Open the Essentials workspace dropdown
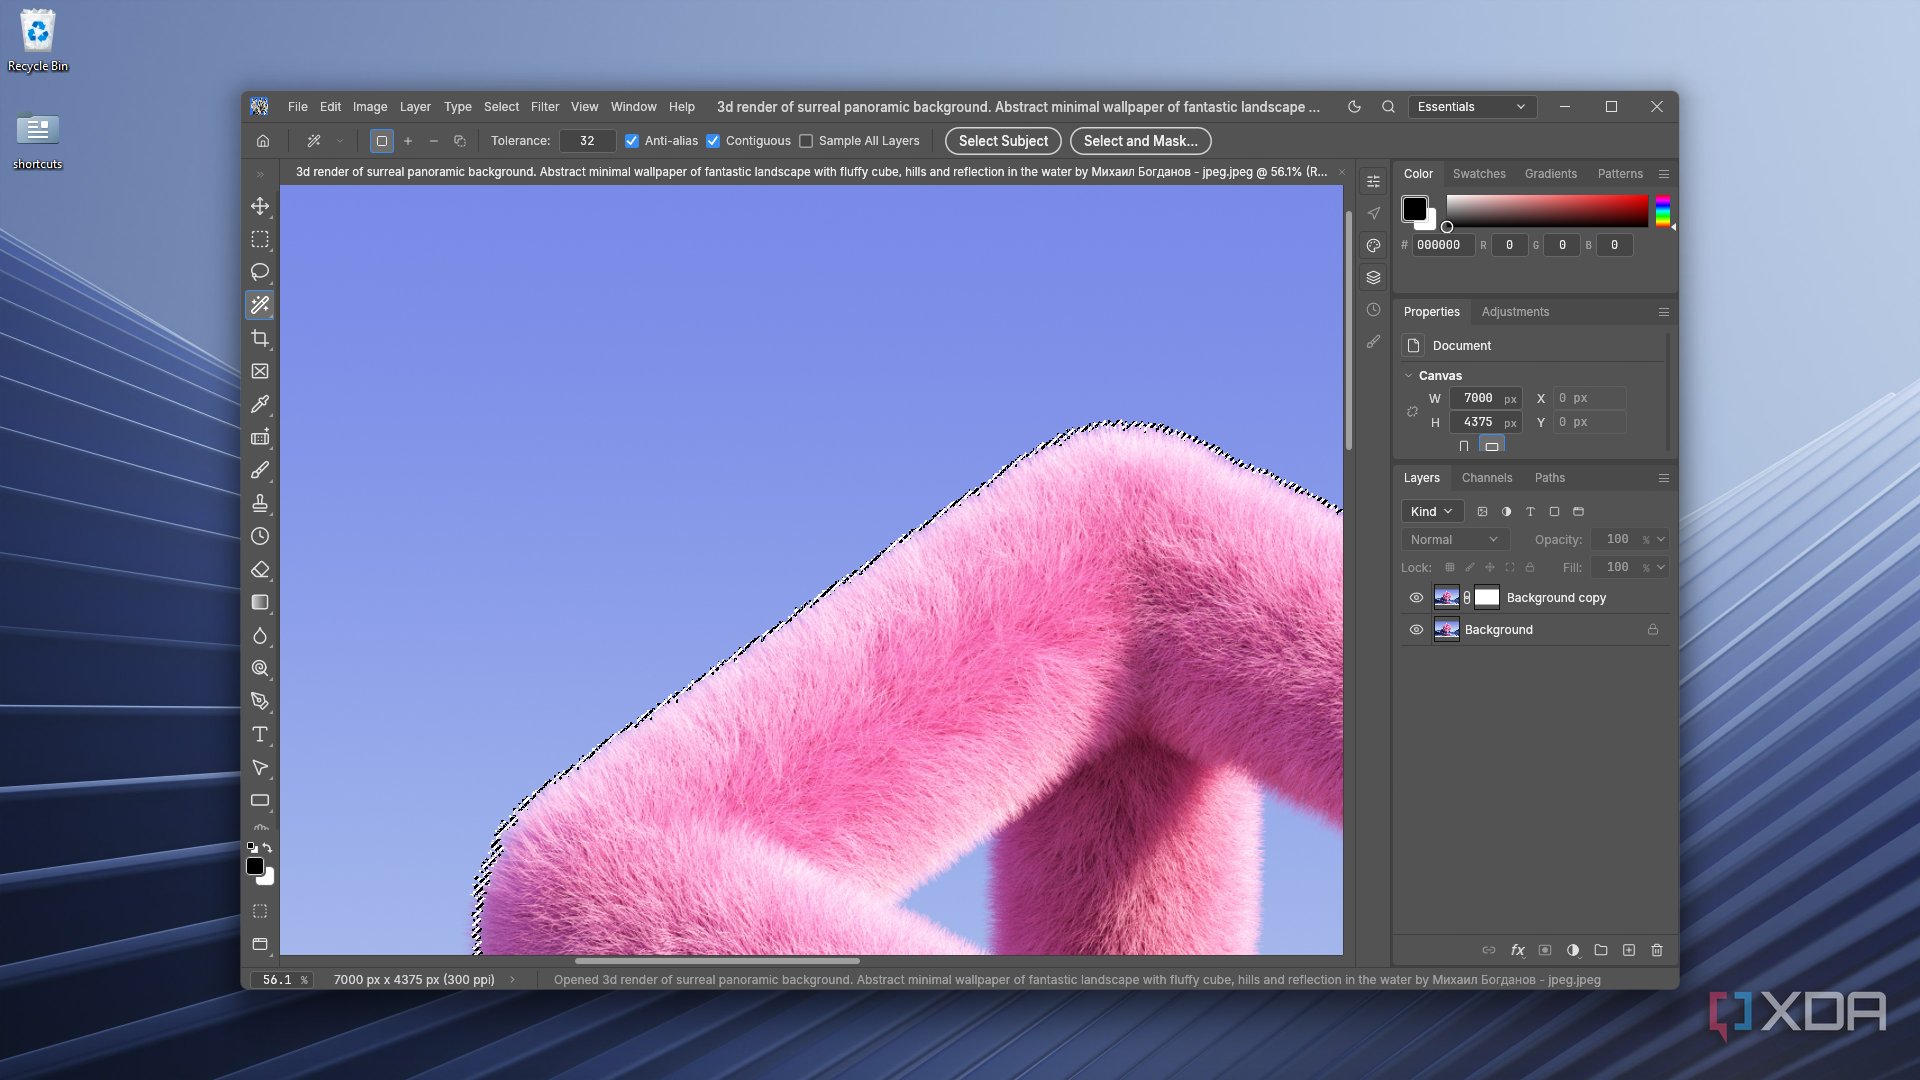The height and width of the screenshot is (1080, 1920). pos(1472,107)
